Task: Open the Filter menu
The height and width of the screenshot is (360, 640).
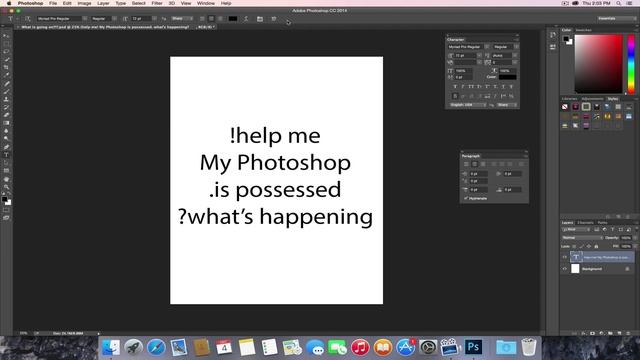Action: (x=157, y=3)
